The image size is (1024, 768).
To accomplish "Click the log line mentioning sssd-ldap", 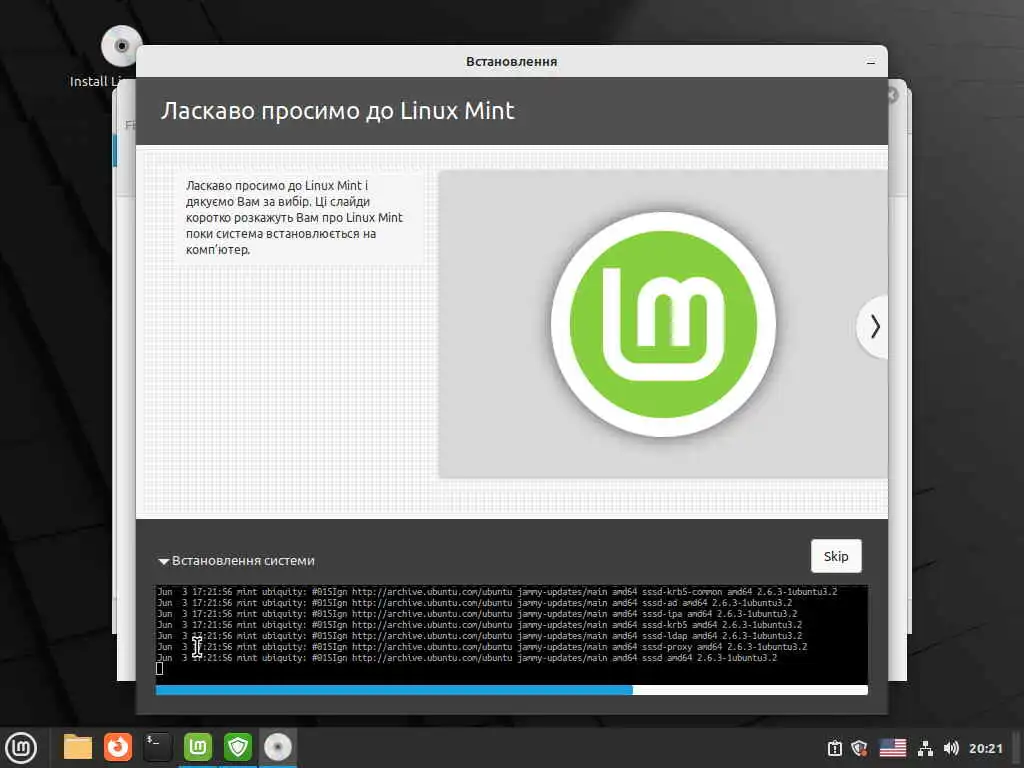I will coord(479,635).
